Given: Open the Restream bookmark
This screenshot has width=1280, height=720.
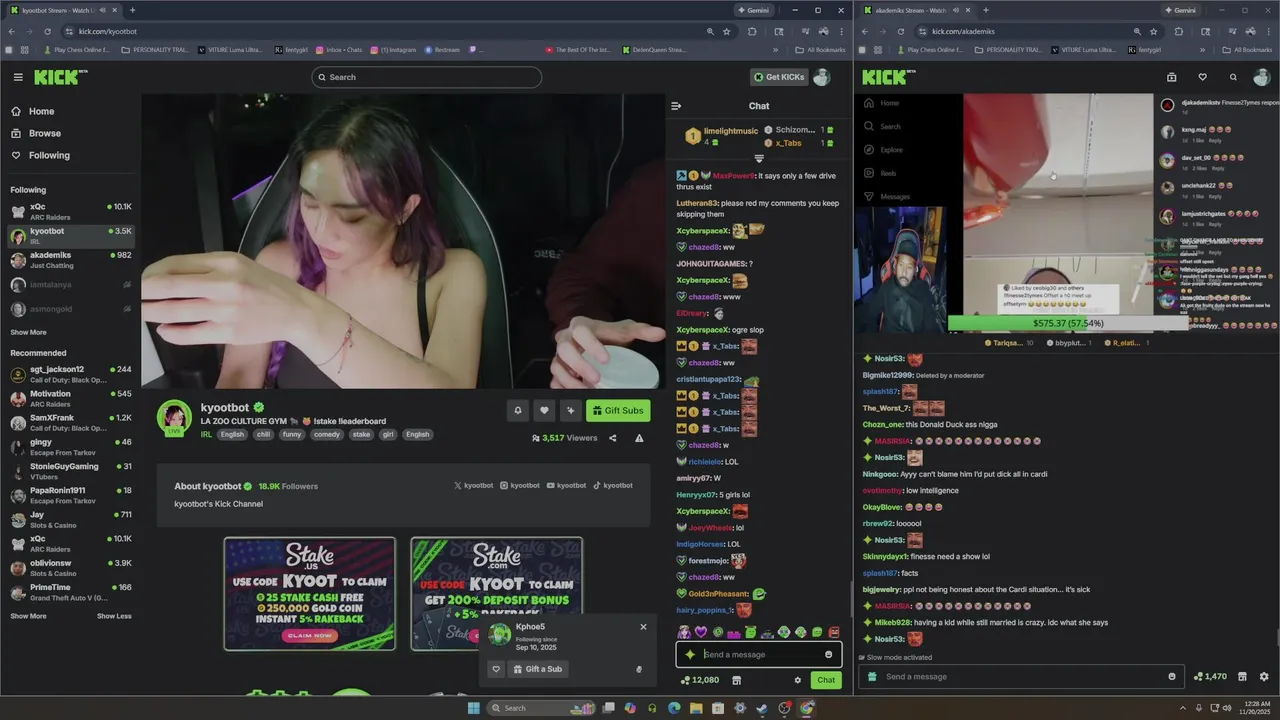Looking at the screenshot, I should click(x=442, y=49).
